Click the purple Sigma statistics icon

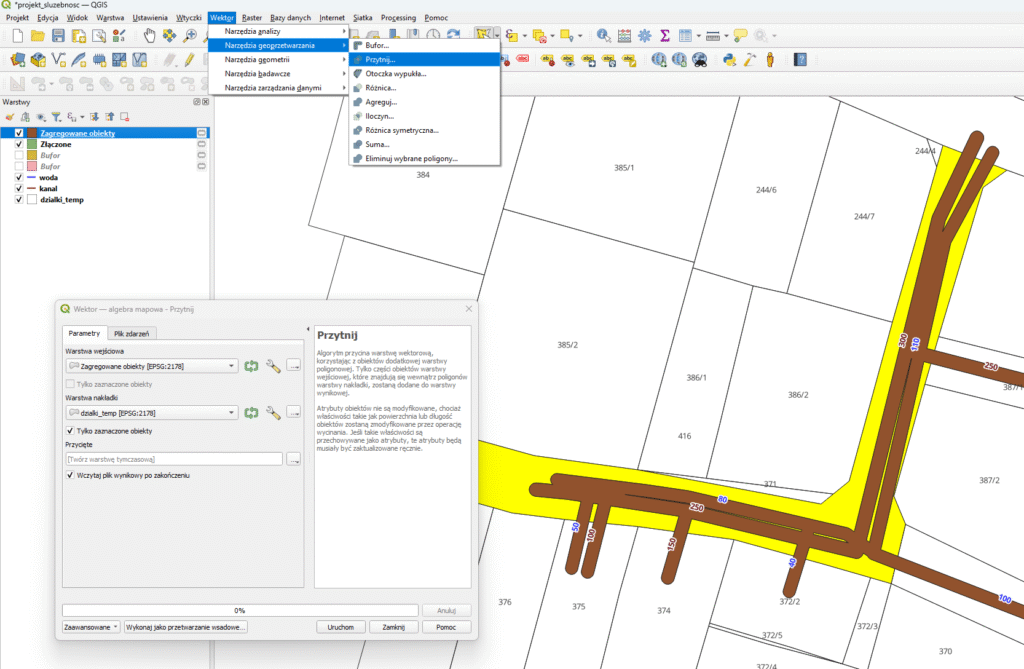pyautogui.click(x=664, y=35)
